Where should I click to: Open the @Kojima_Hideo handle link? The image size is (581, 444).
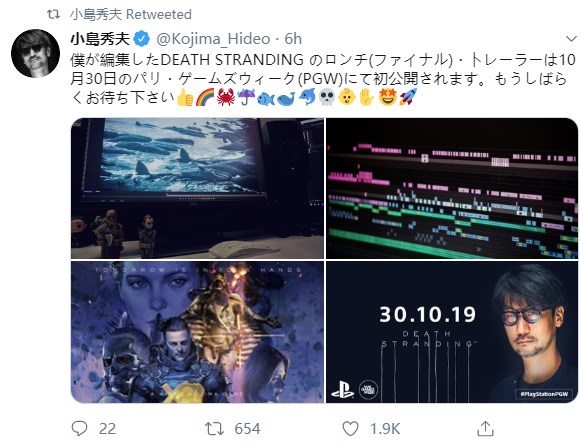coord(213,39)
